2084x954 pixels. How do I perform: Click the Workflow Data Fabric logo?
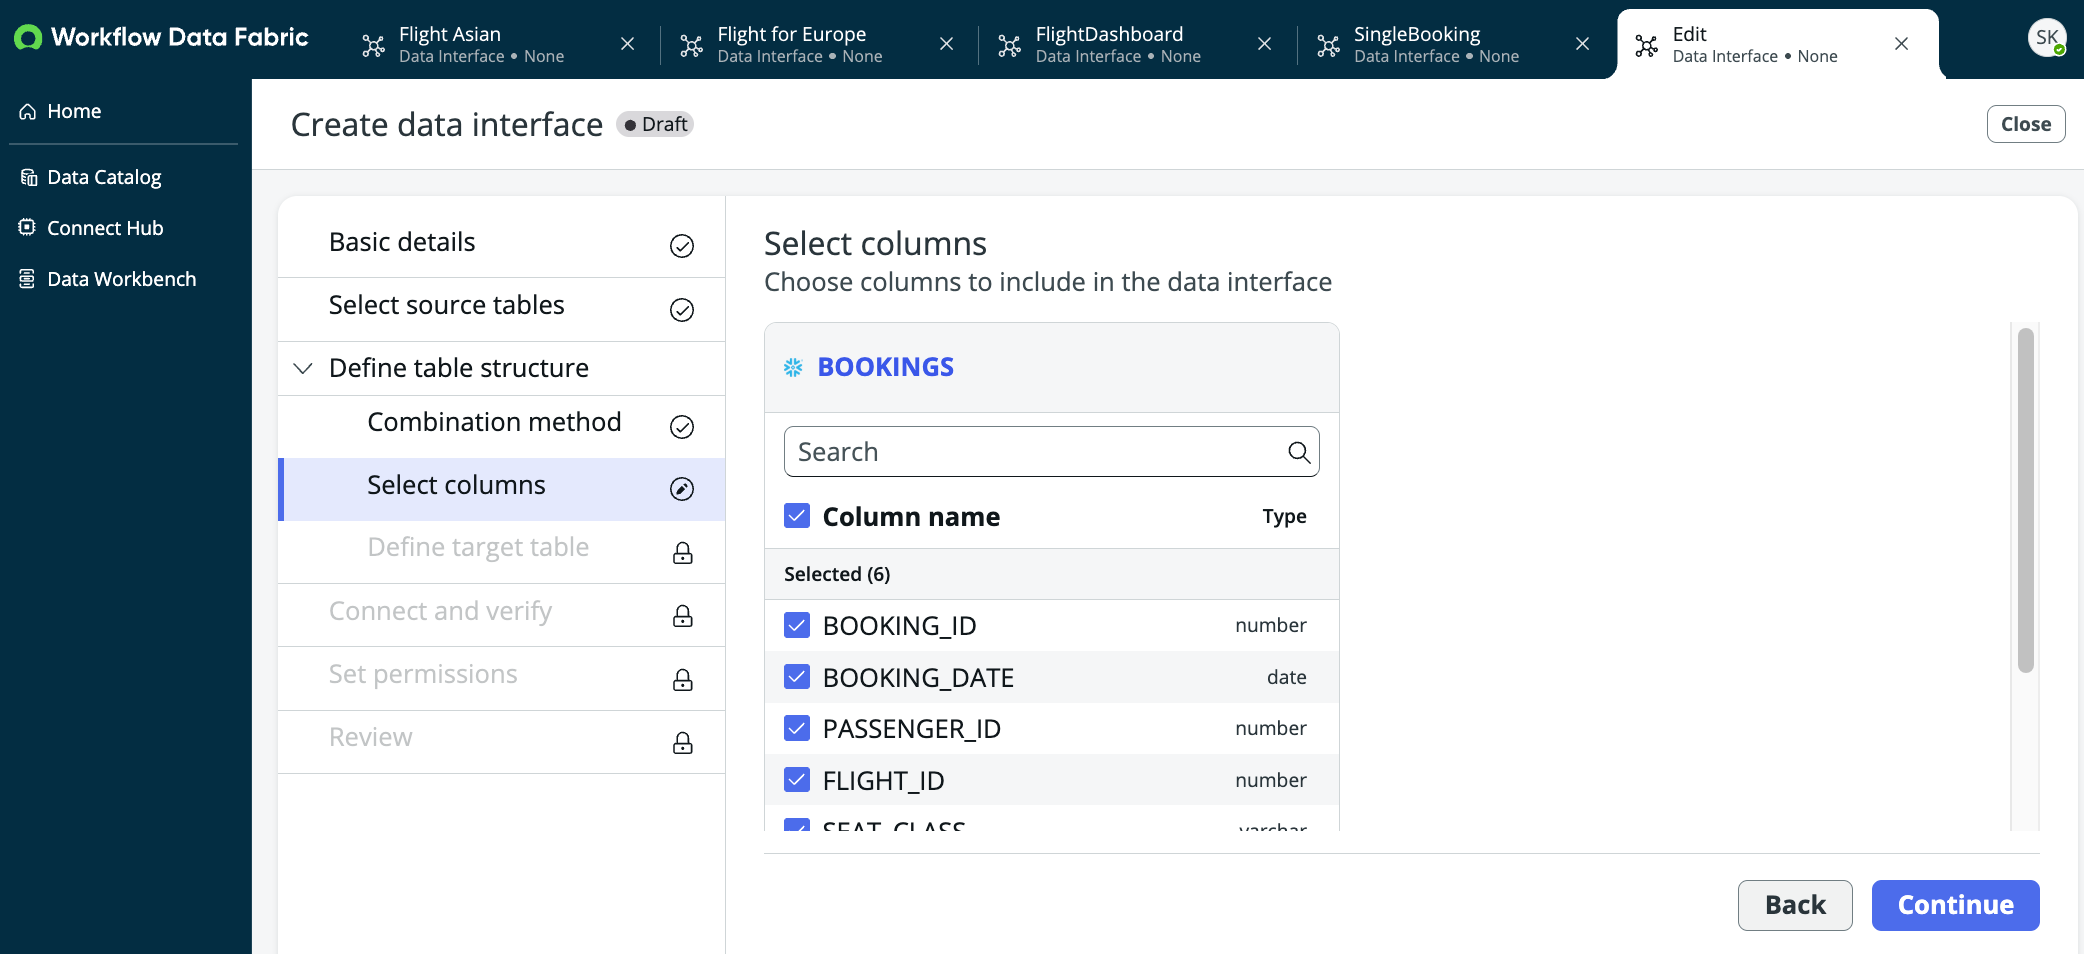tap(161, 38)
